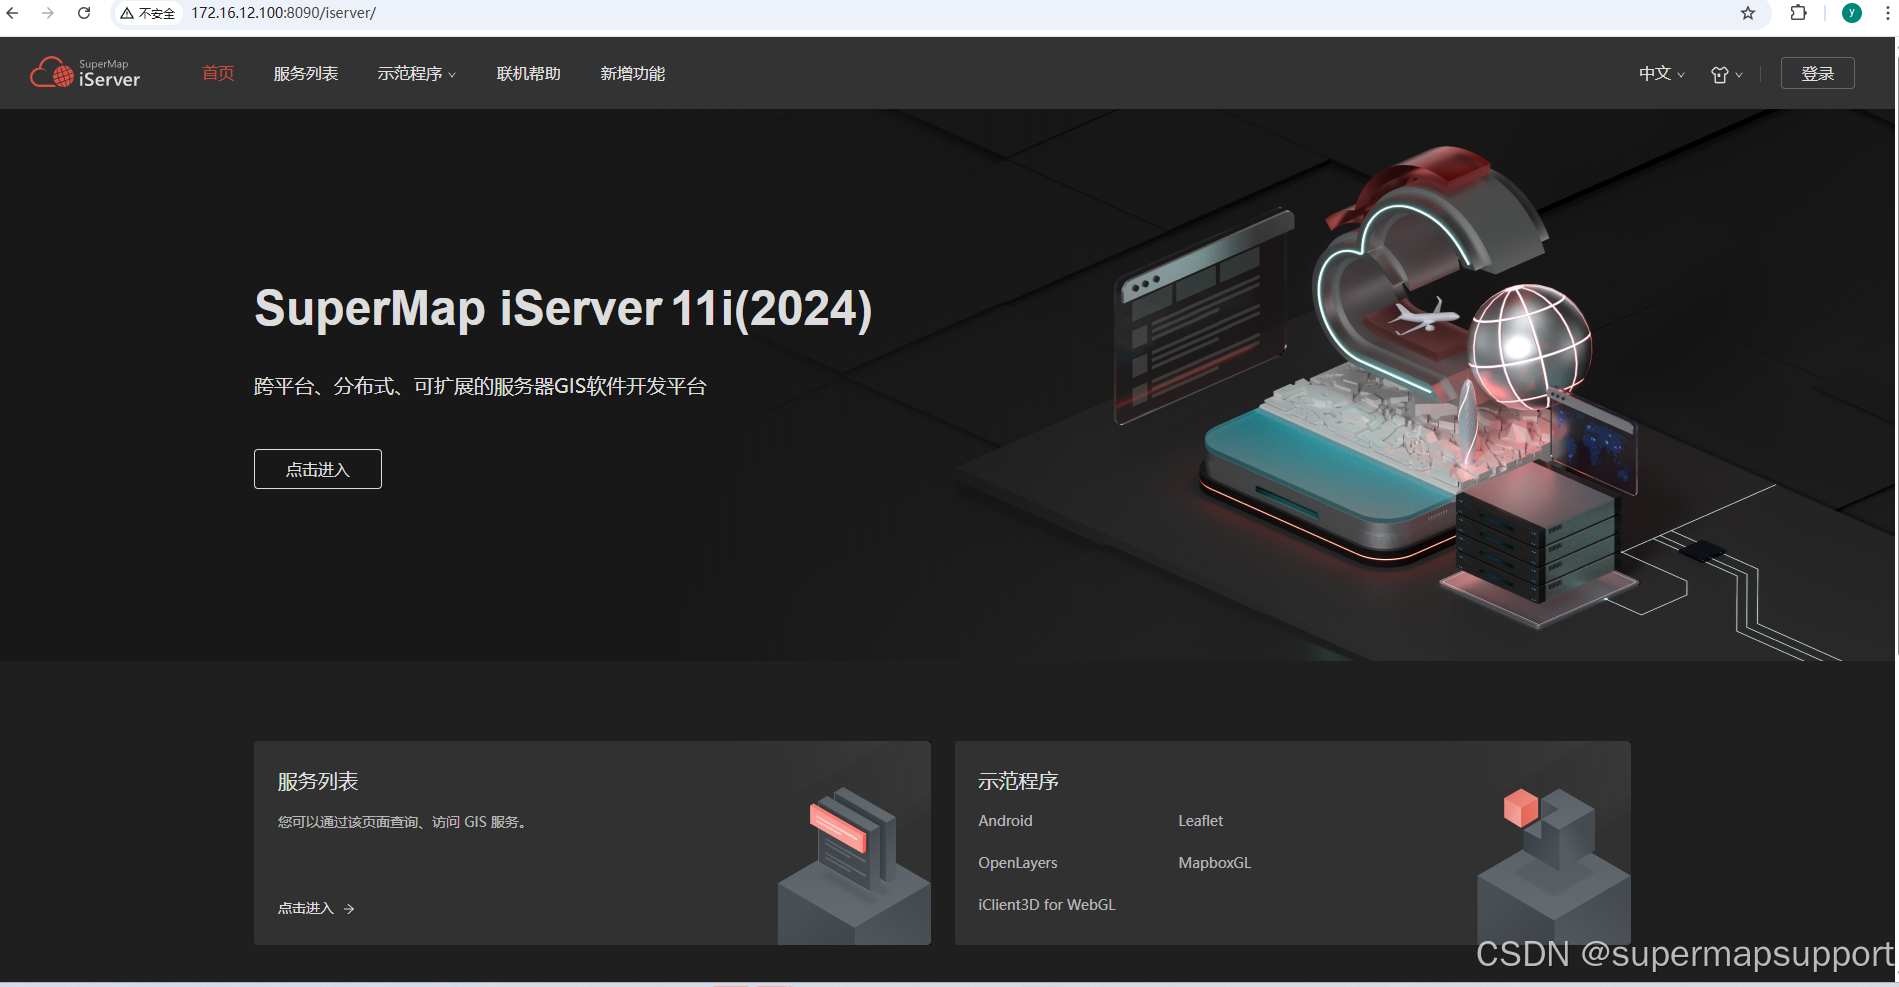Click the SuperMap iServer logo
1899x987 pixels.
coord(84,71)
